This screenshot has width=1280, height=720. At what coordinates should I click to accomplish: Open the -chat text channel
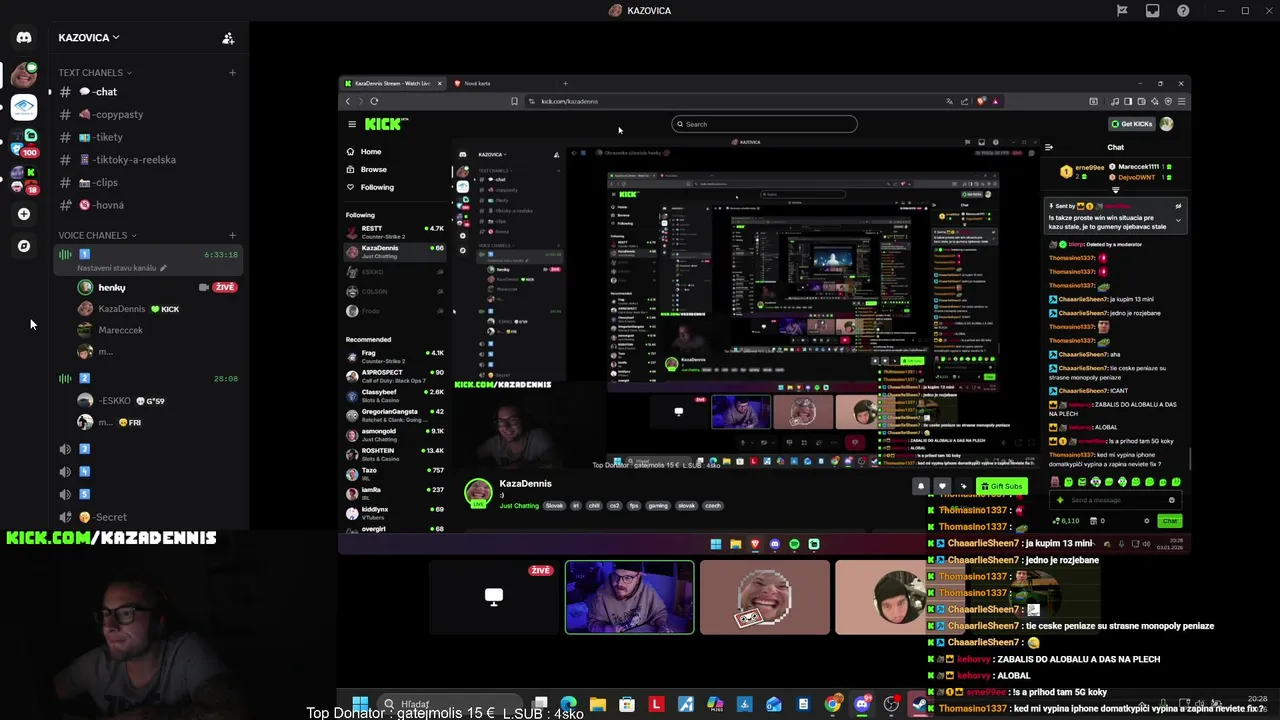(x=149, y=92)
